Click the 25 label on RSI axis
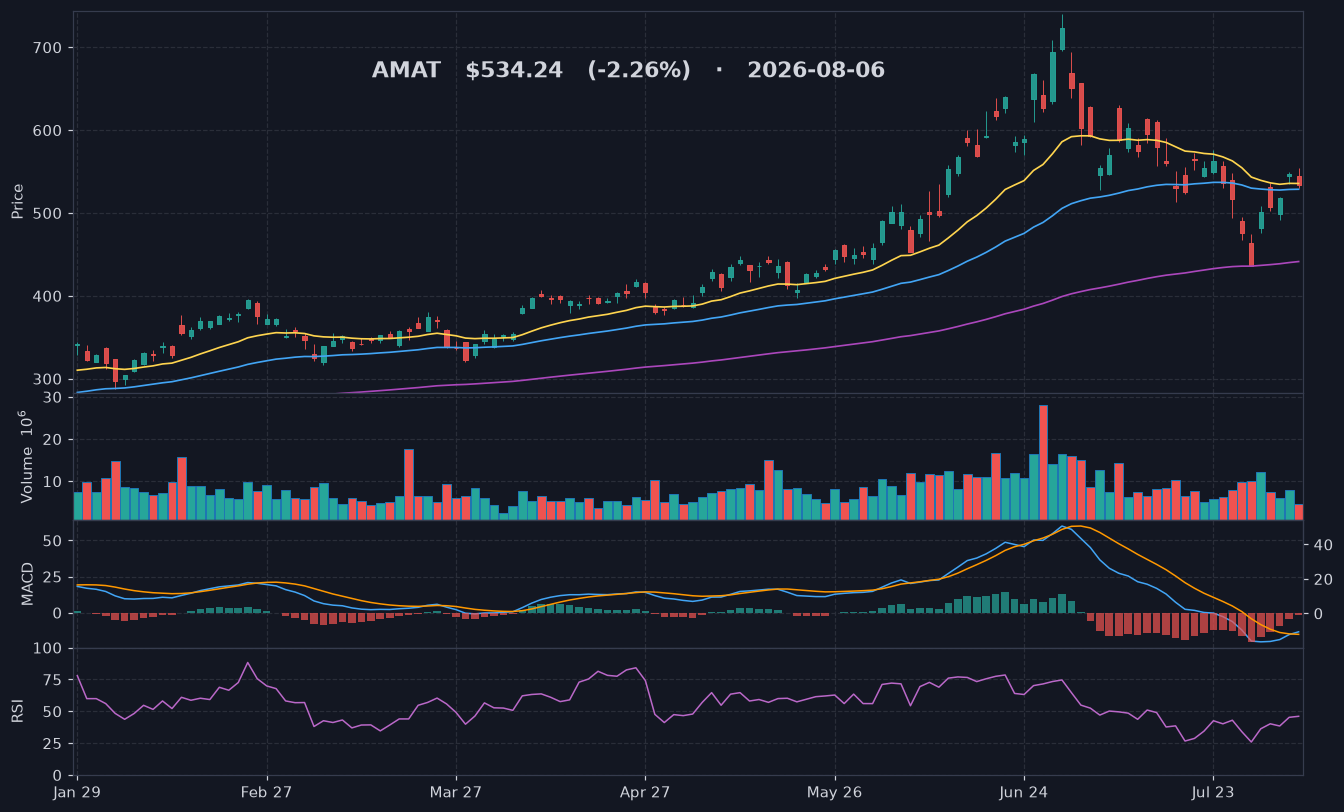 point(54,744)
